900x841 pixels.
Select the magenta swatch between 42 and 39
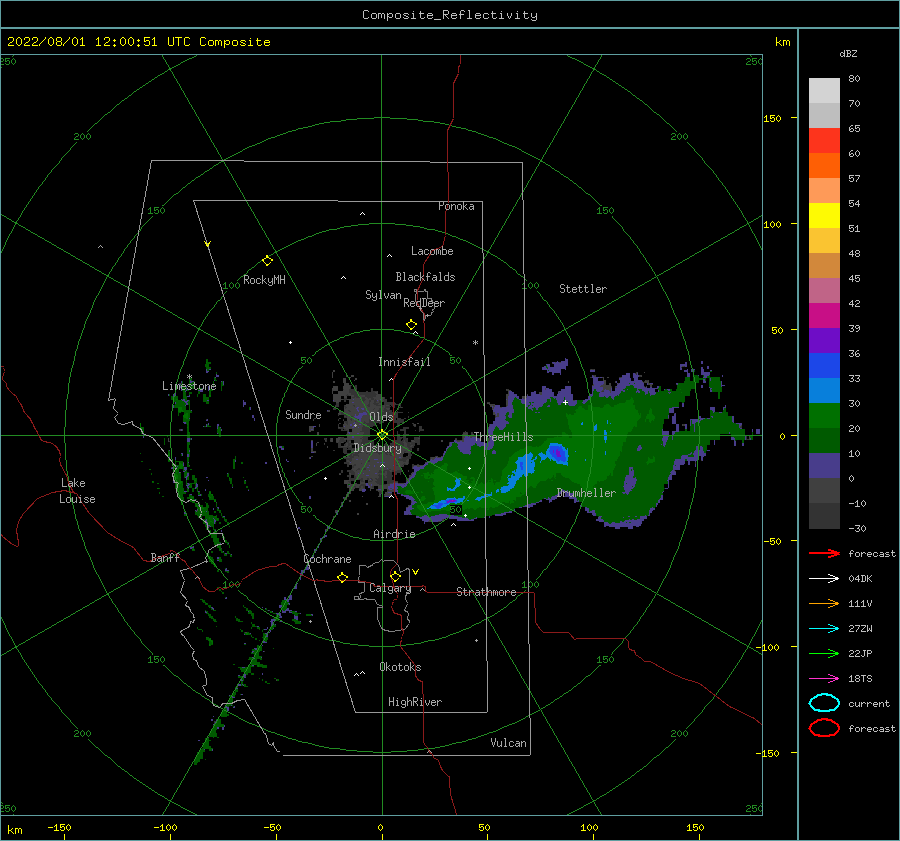pos(824,315)
